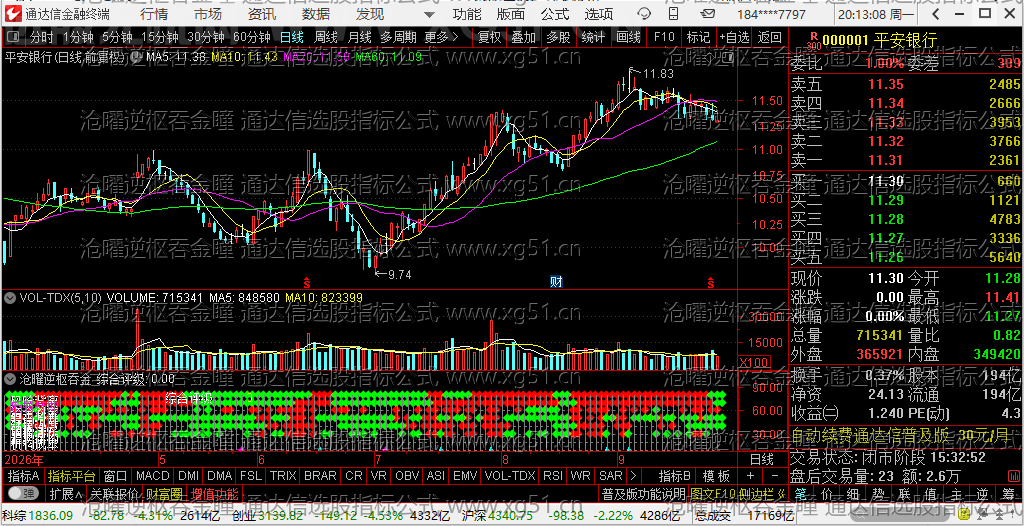
Task: Expand the 更多 periods list
Action: [x=441, y=37]
